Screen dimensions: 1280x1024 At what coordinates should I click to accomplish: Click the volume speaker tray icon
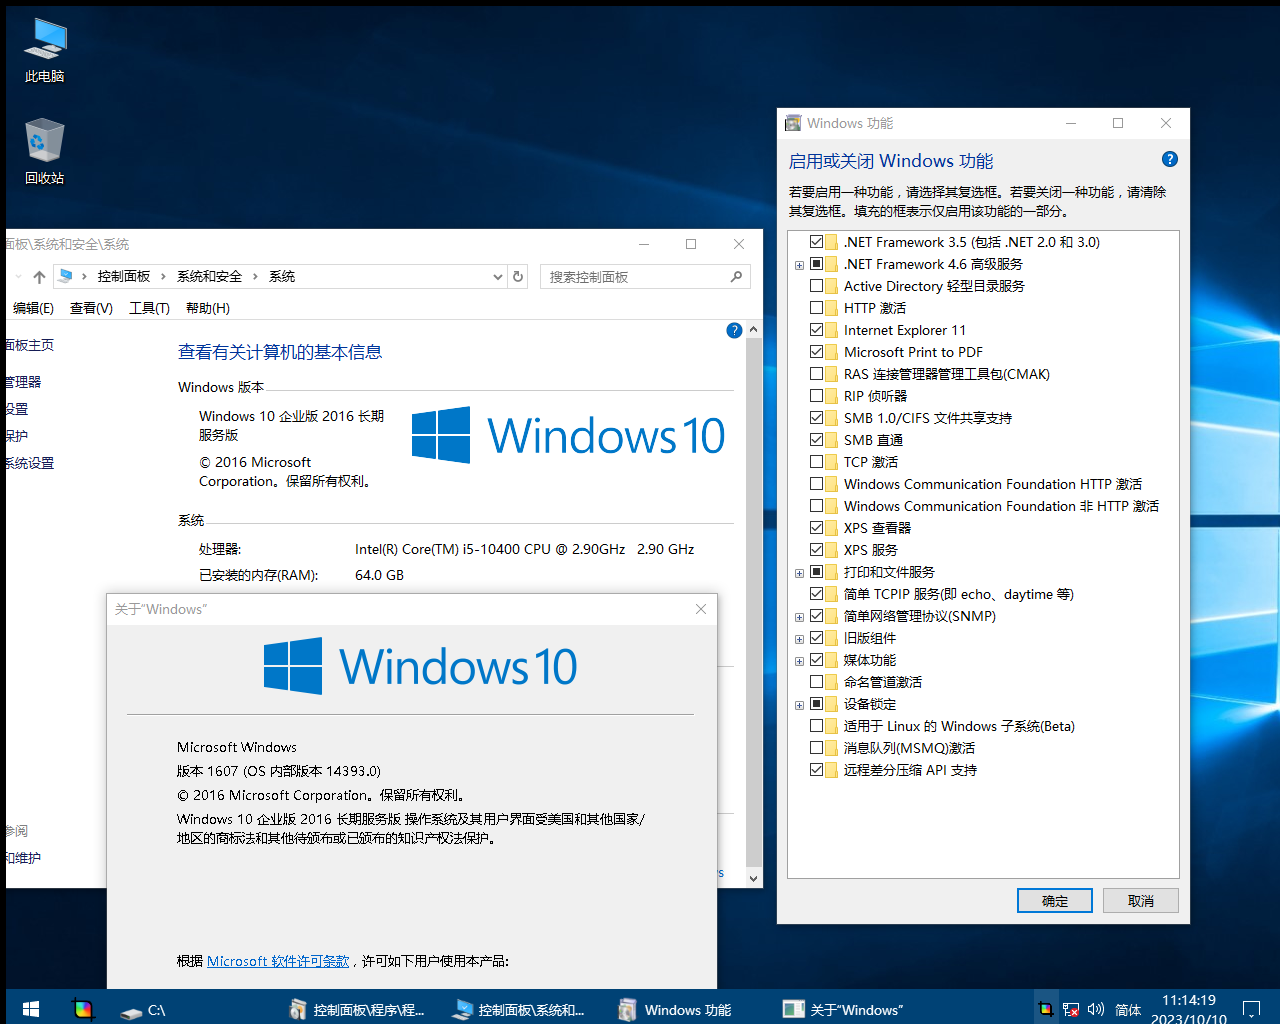[x=1096, y=1010]
